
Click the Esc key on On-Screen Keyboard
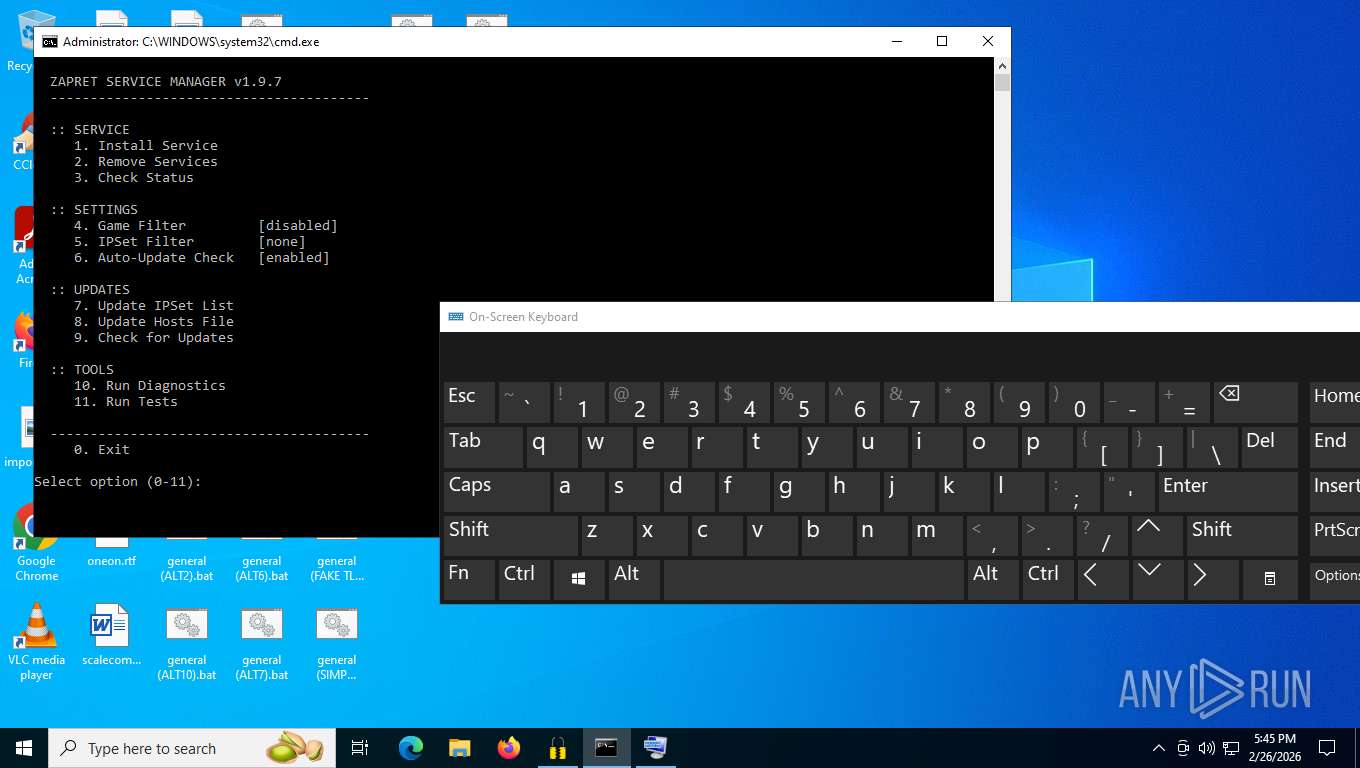coord(469,402)
